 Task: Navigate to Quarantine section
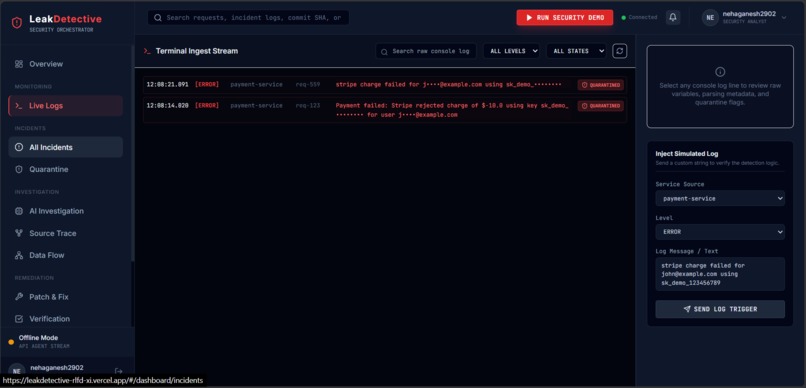pyautogui.click(x=65, y=170)
